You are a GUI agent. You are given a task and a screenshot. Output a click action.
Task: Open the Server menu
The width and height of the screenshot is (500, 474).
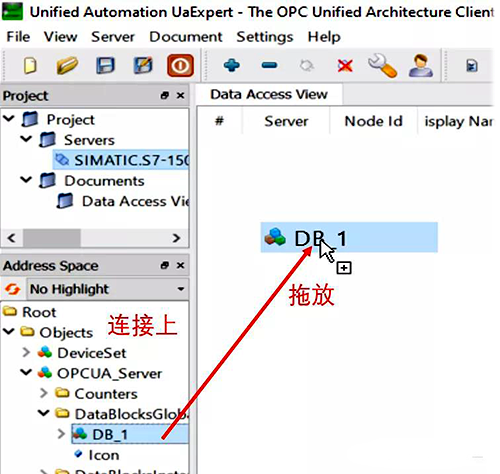click(x=113, y=37)
